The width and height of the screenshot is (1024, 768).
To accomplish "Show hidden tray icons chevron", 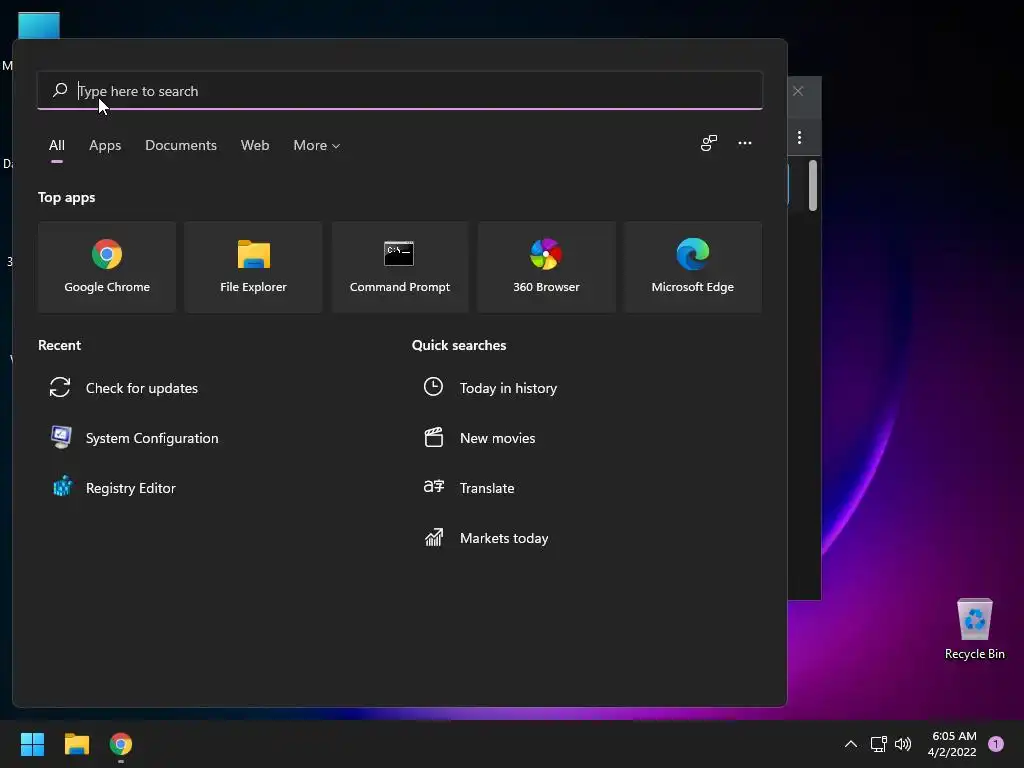I will coord(851,744).
